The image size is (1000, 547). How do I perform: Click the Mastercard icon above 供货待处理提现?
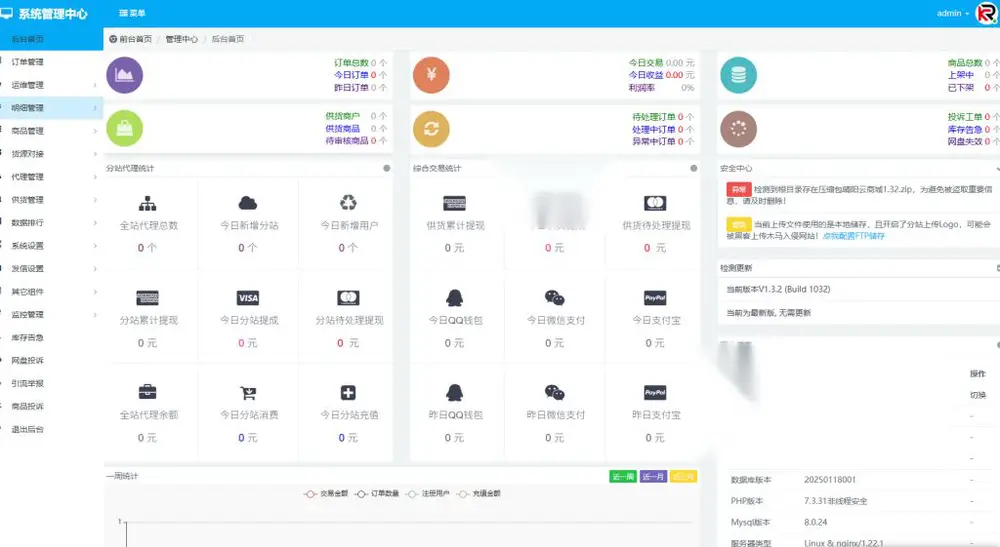click(x=655, y=203)
